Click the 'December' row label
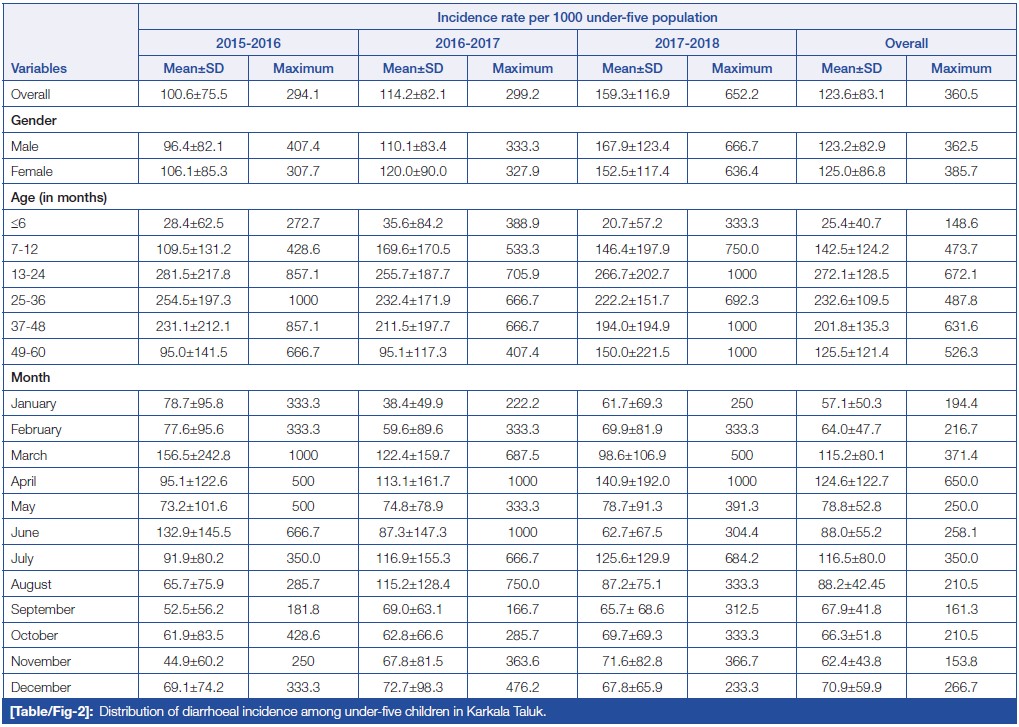The width and height of the screenshot is (1019, 727). click(x=39, y=687)
